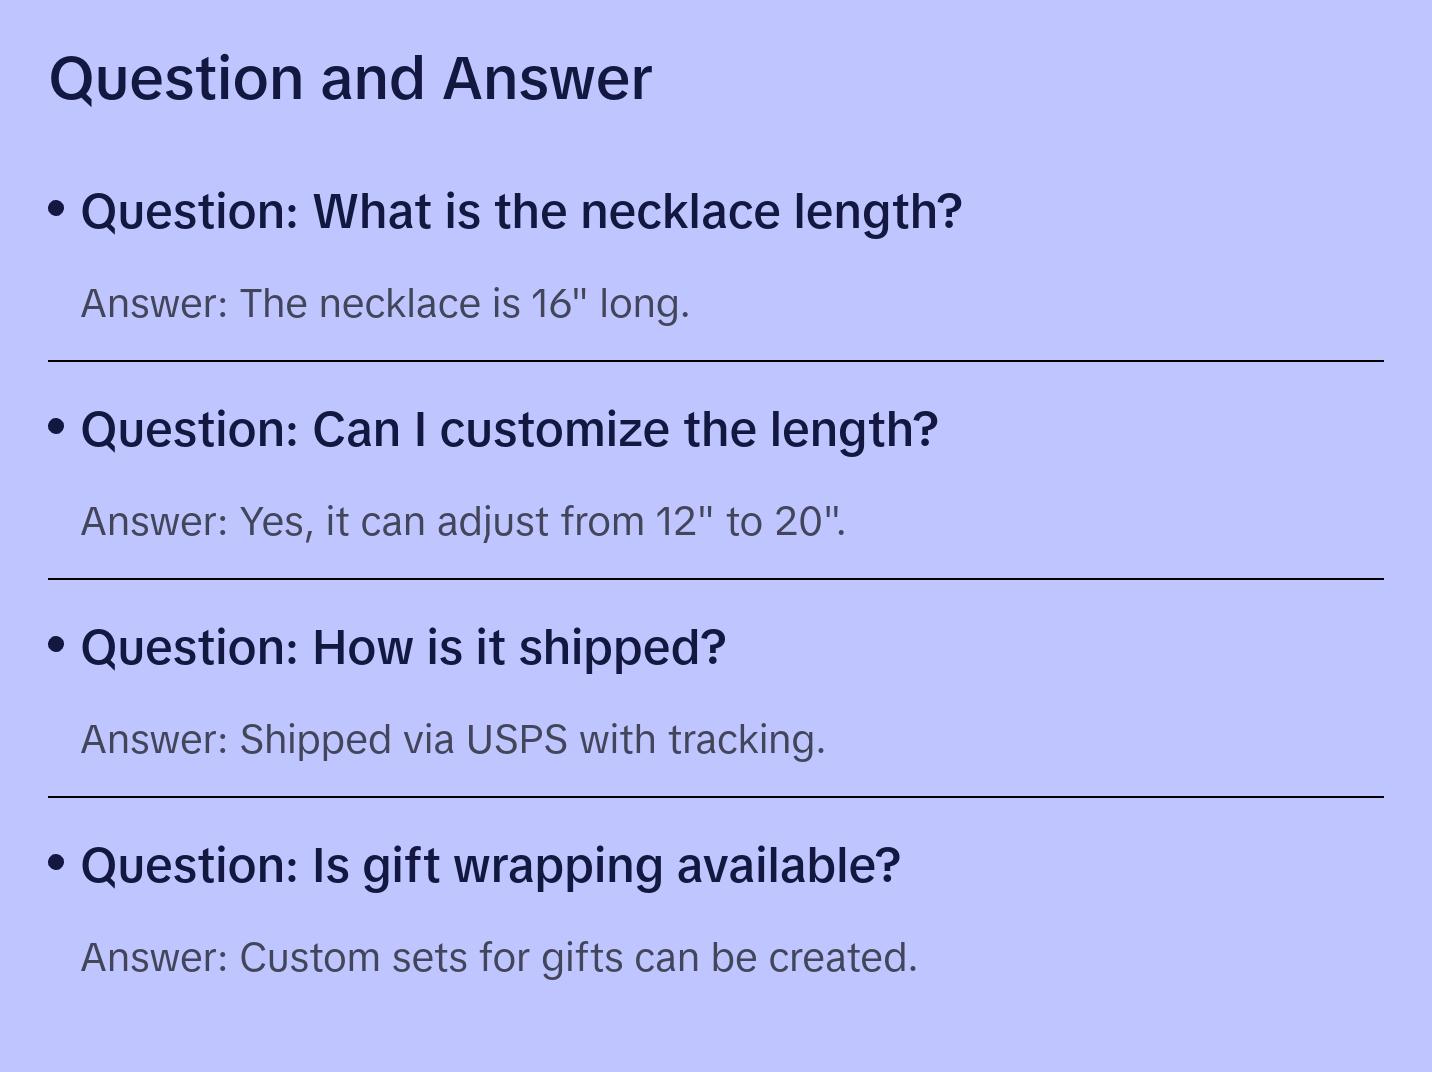This screenshot has width=1432, height=1072.
Task: Click the "16"" measurement in the first answer
Action: 559,304
